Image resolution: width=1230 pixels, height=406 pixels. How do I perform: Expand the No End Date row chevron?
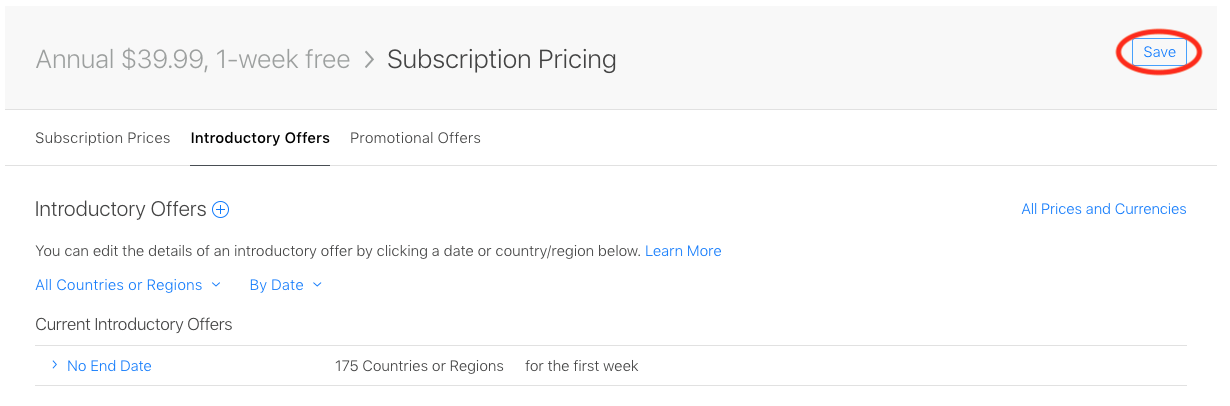[55, 365]
